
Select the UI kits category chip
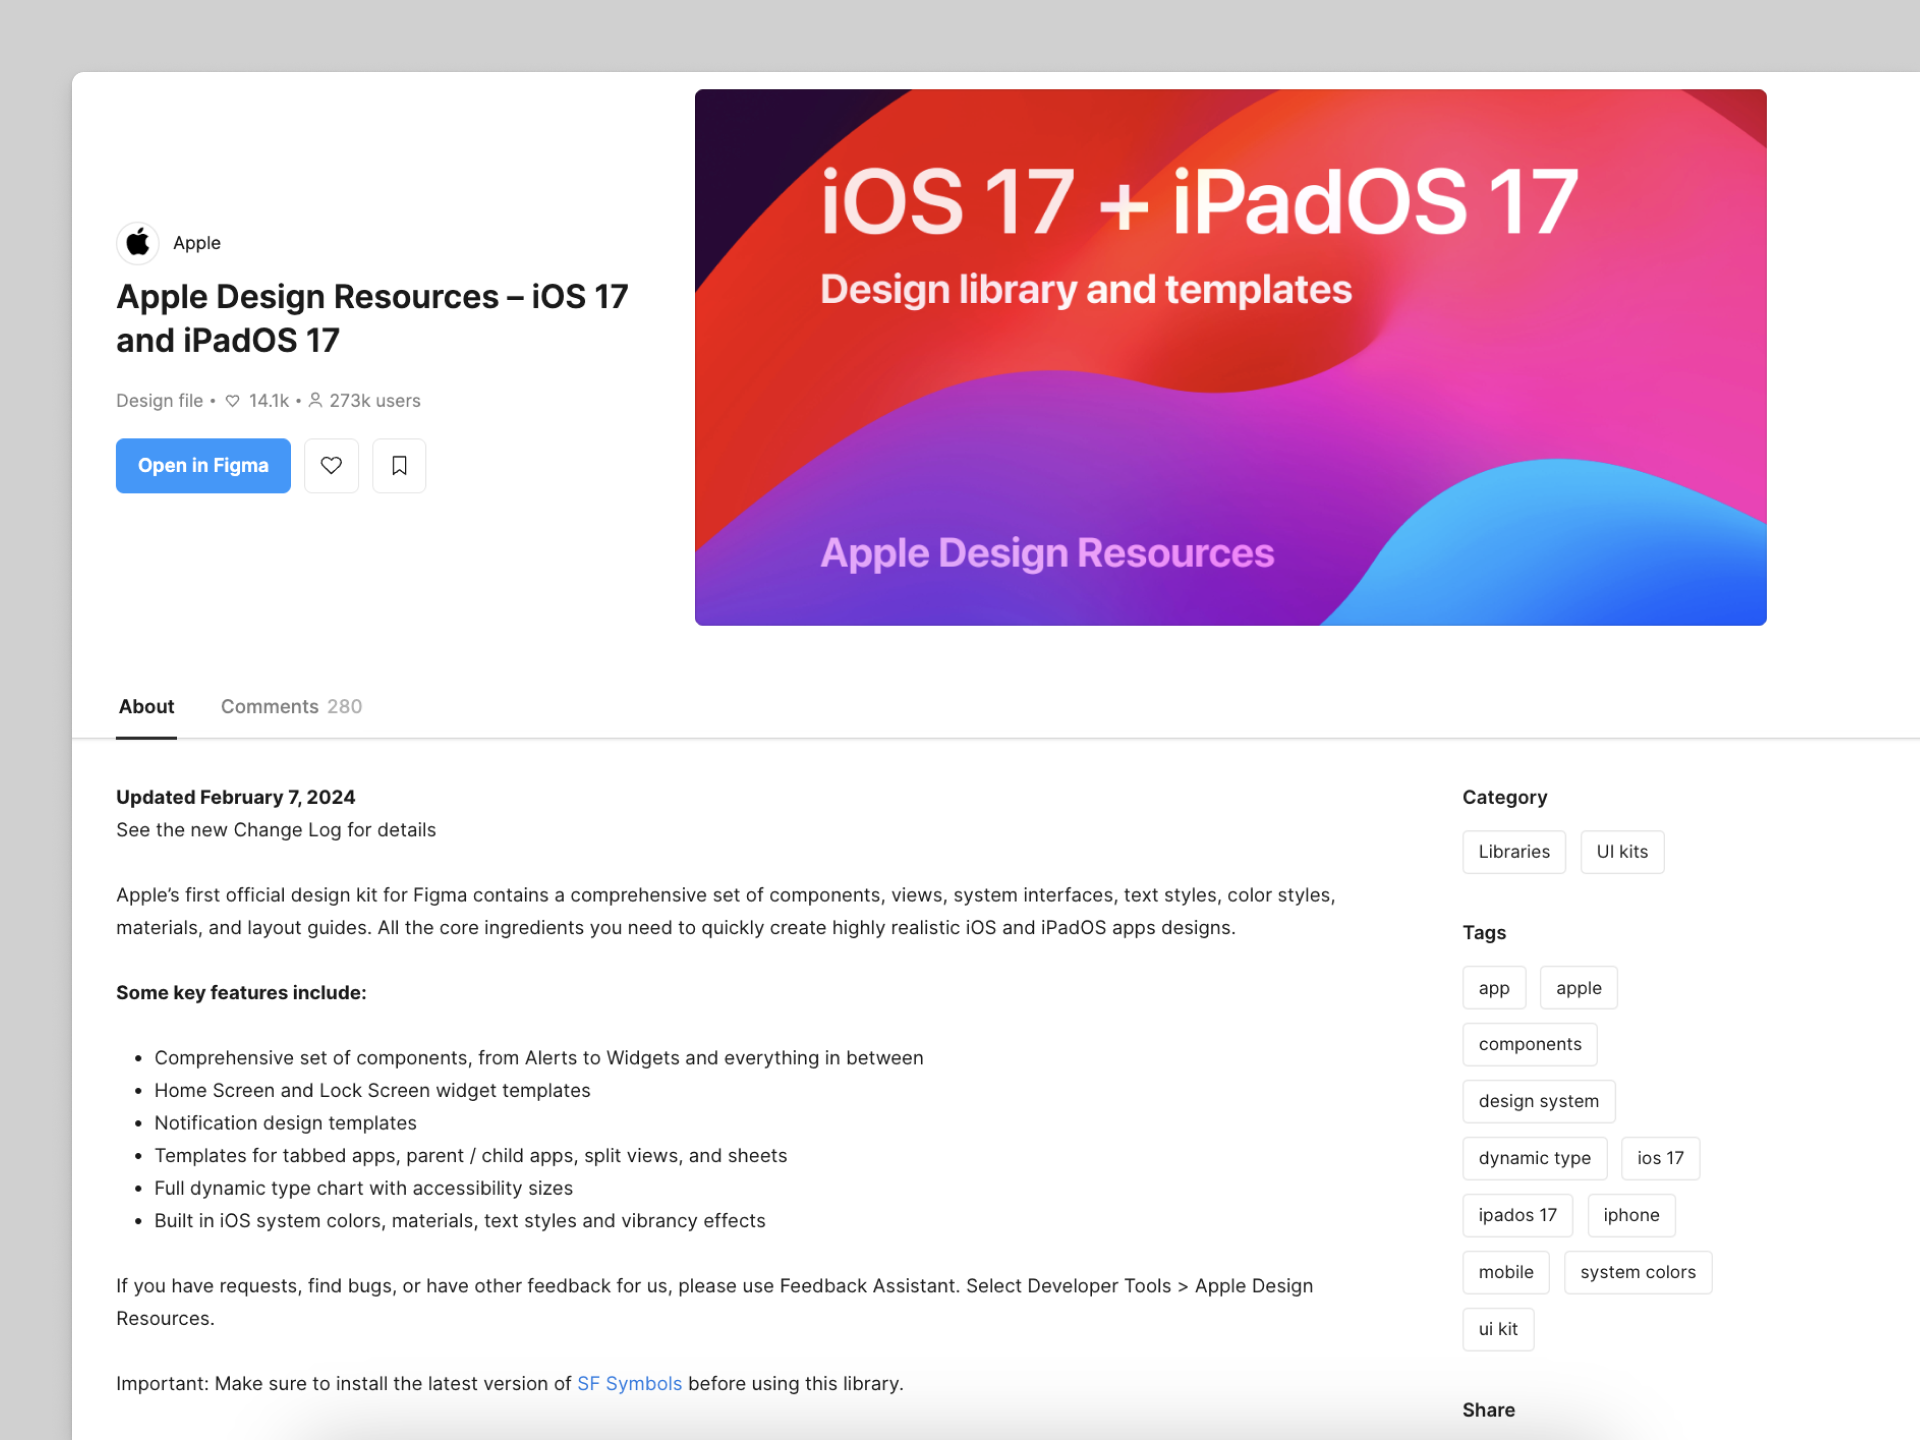[1621, 851]
